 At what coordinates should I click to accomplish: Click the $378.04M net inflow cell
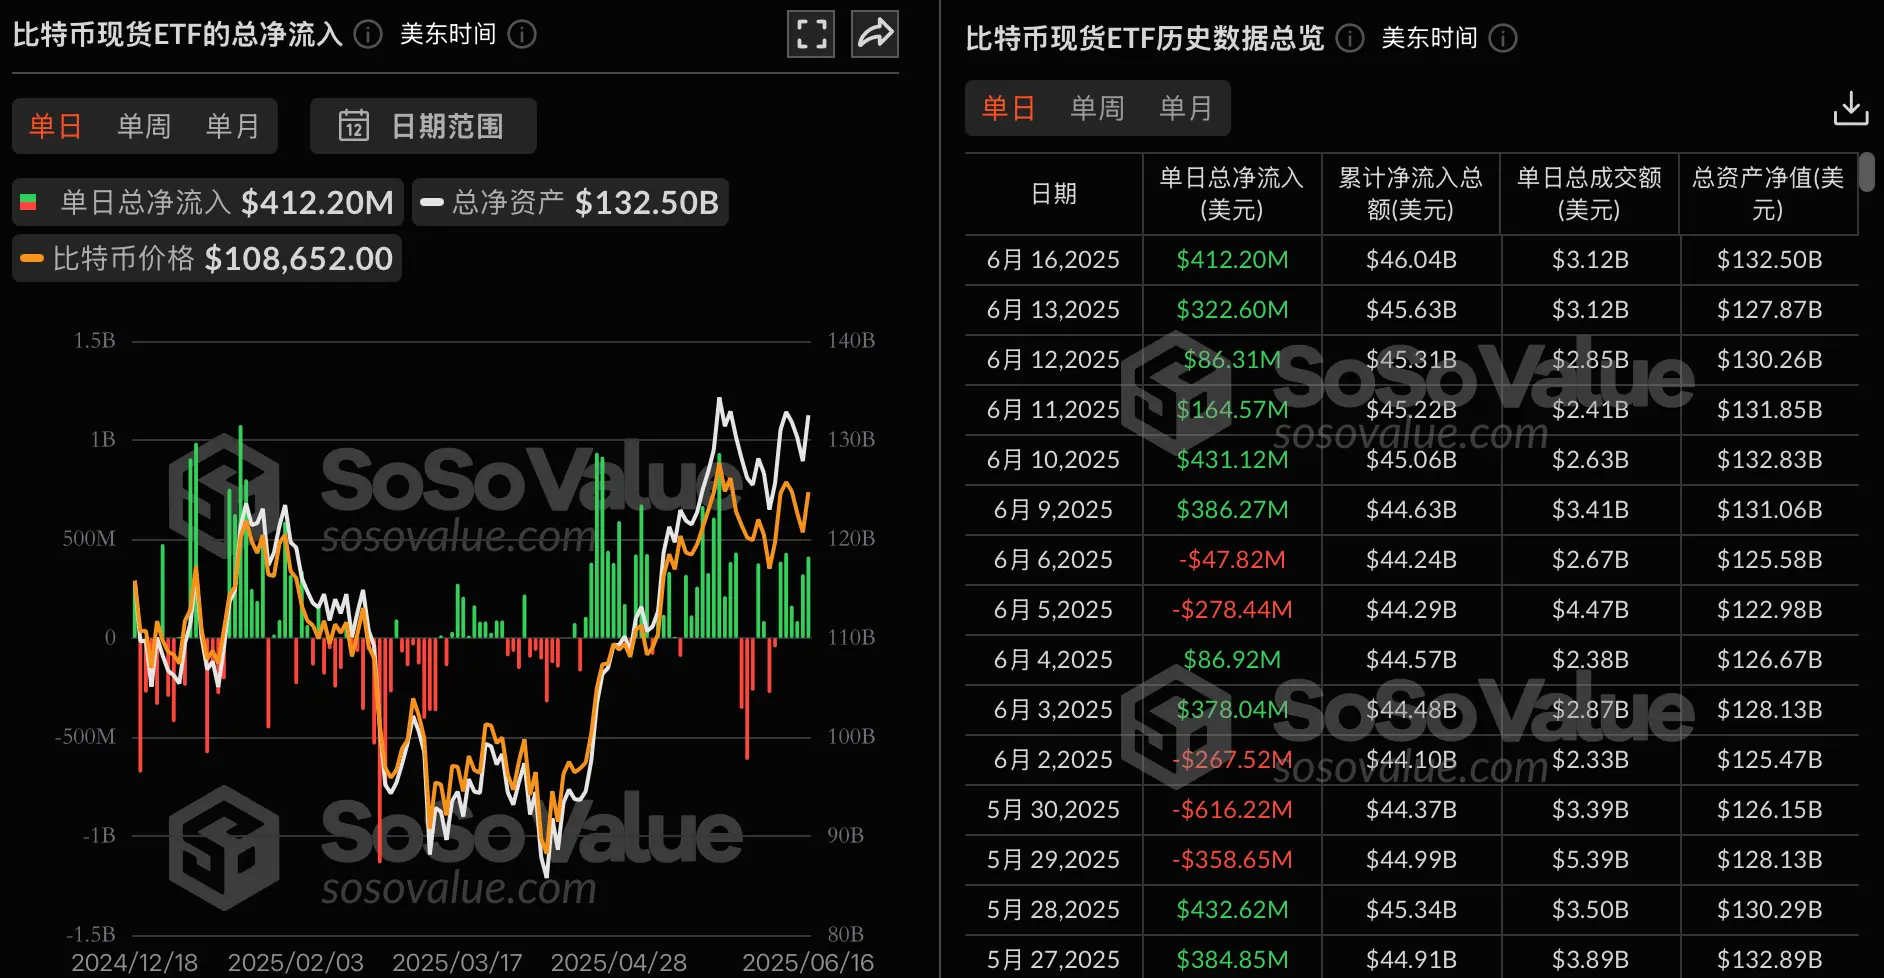click(x=1232, y=710)
